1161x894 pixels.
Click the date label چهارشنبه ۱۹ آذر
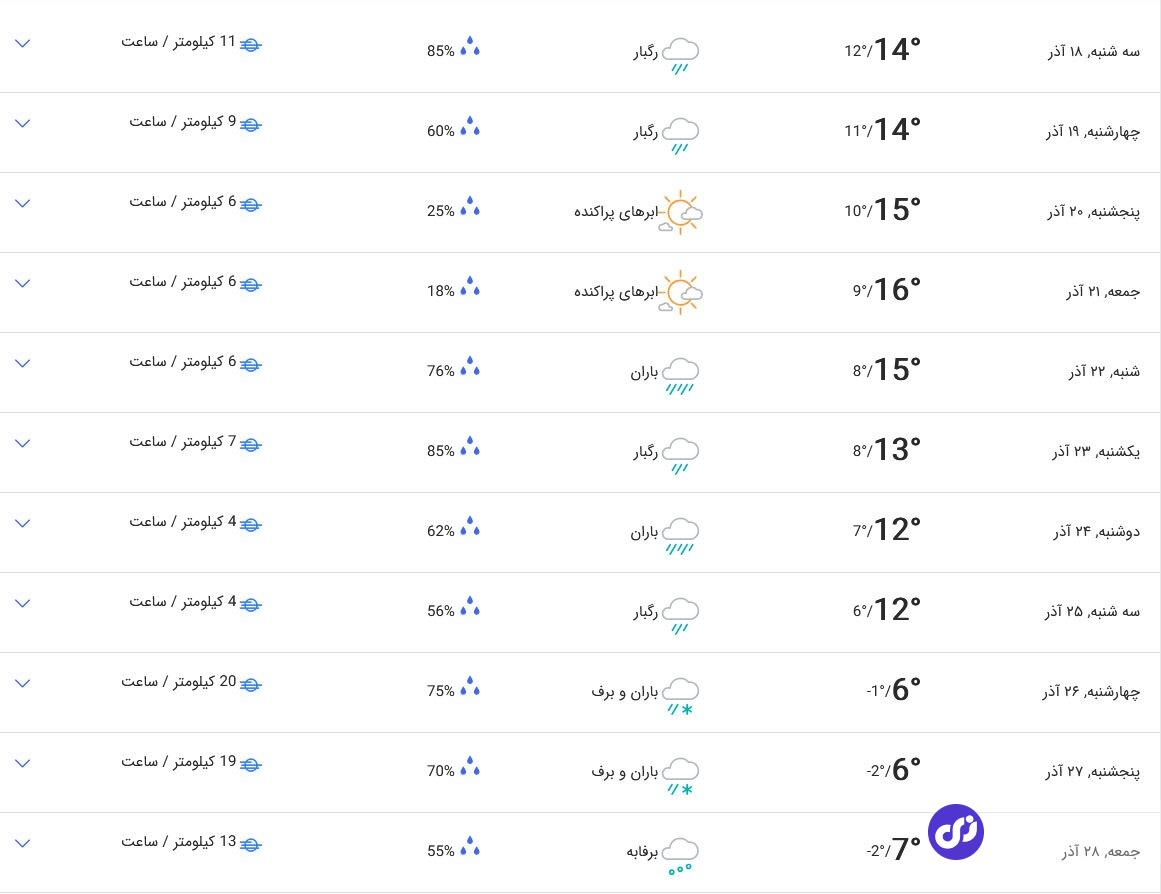1092,131
